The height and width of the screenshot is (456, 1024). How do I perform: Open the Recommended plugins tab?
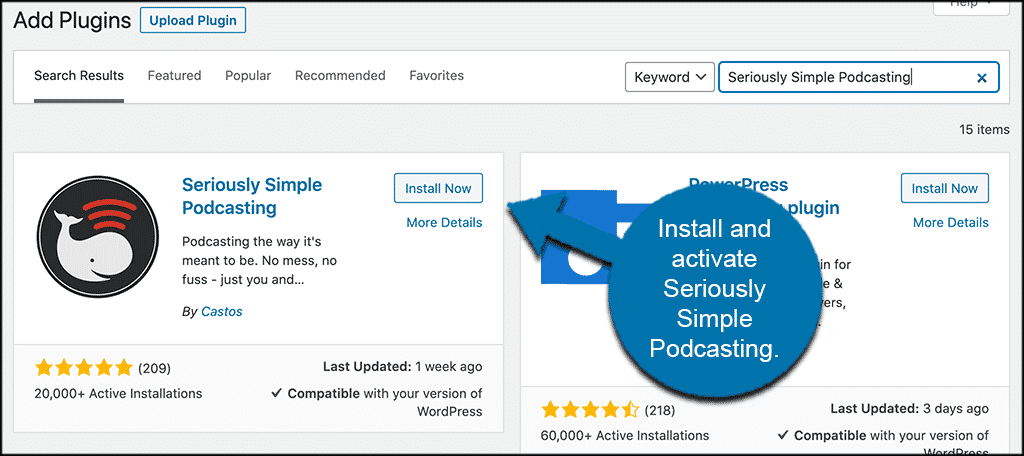(340, 76)
